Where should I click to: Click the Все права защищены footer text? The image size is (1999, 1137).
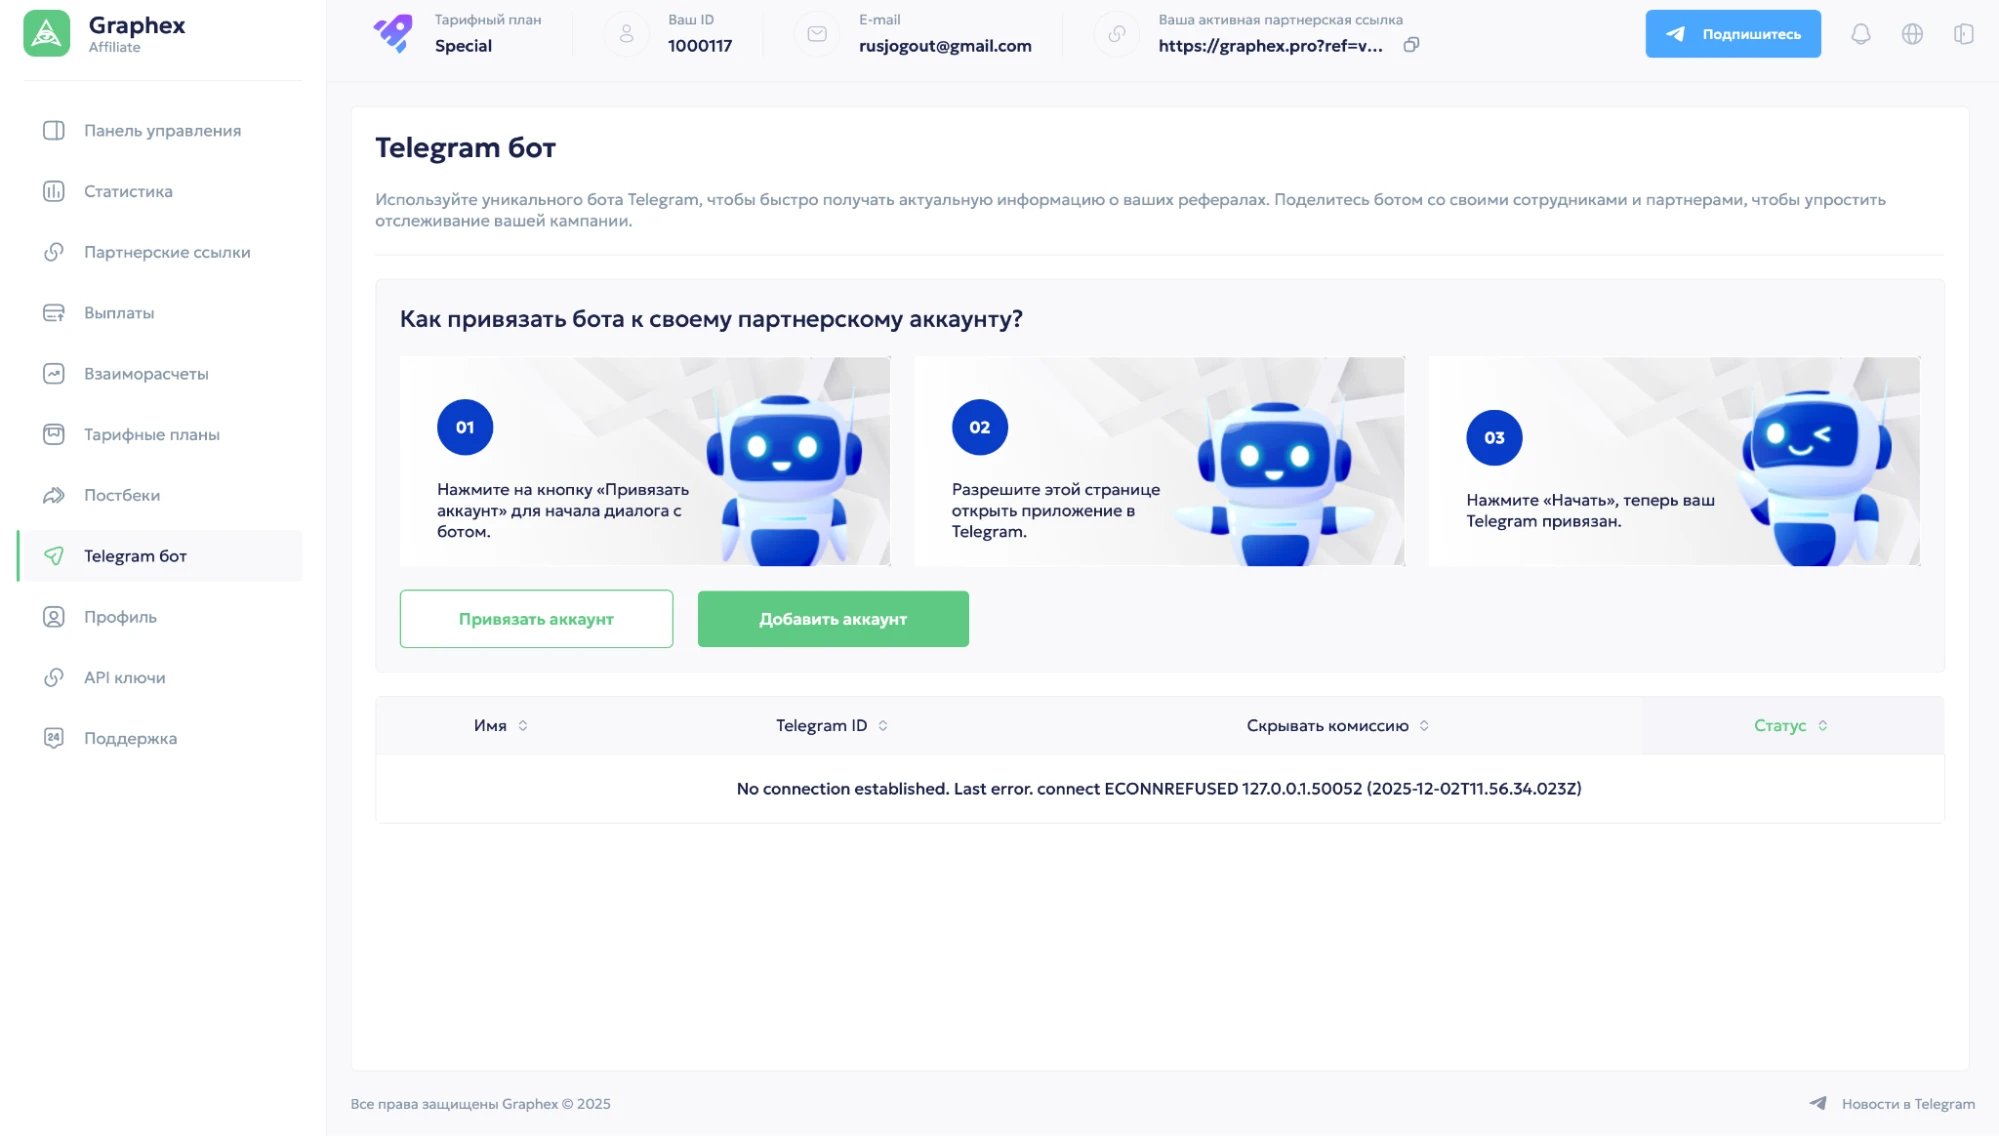point(480,1104)
